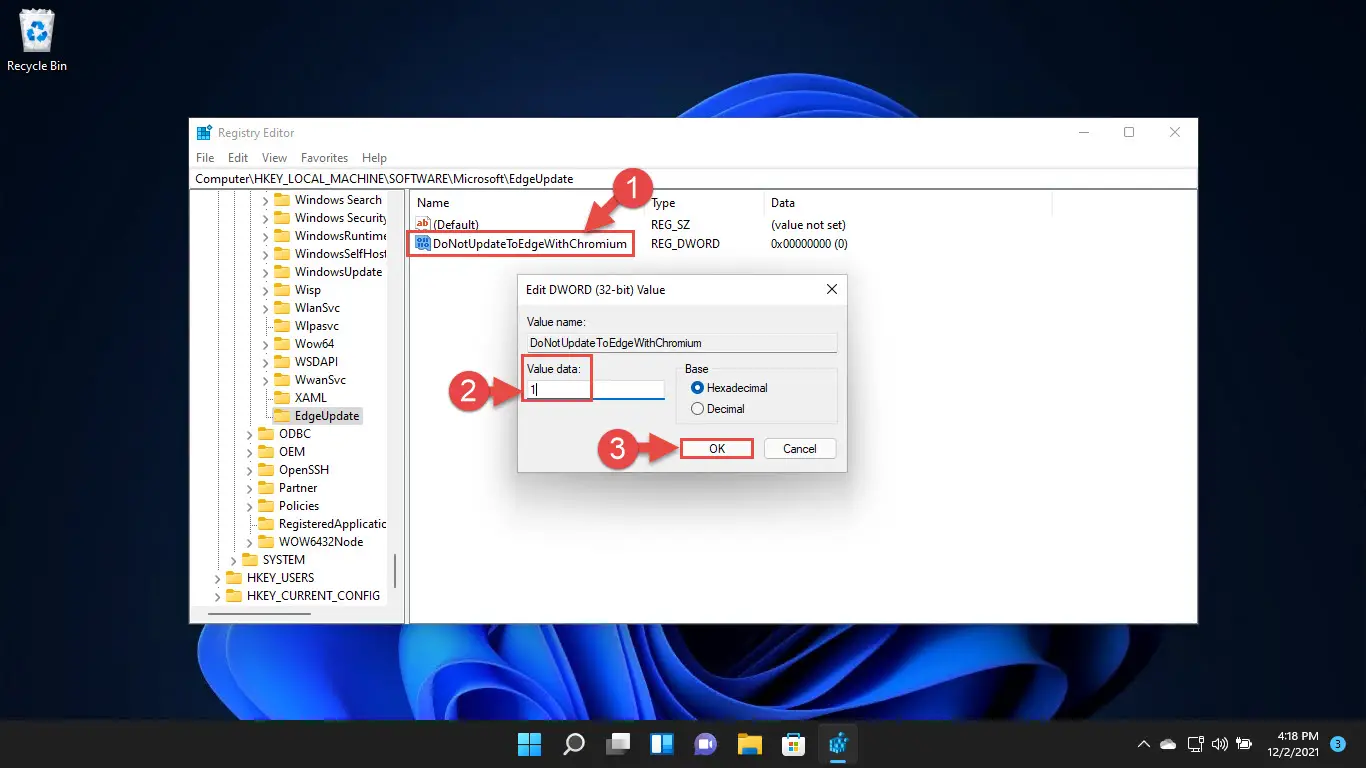Click the network tray icon
The image size is (1366, 768).
tap(1195, 744)
